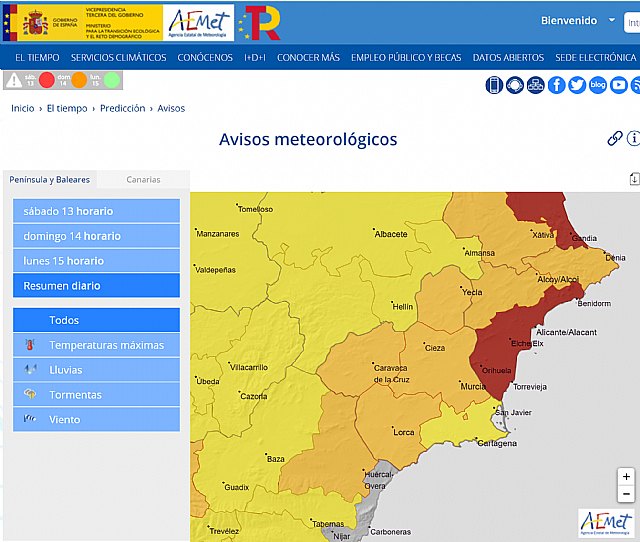Click the Cartagena label on the map

(497, 443)
